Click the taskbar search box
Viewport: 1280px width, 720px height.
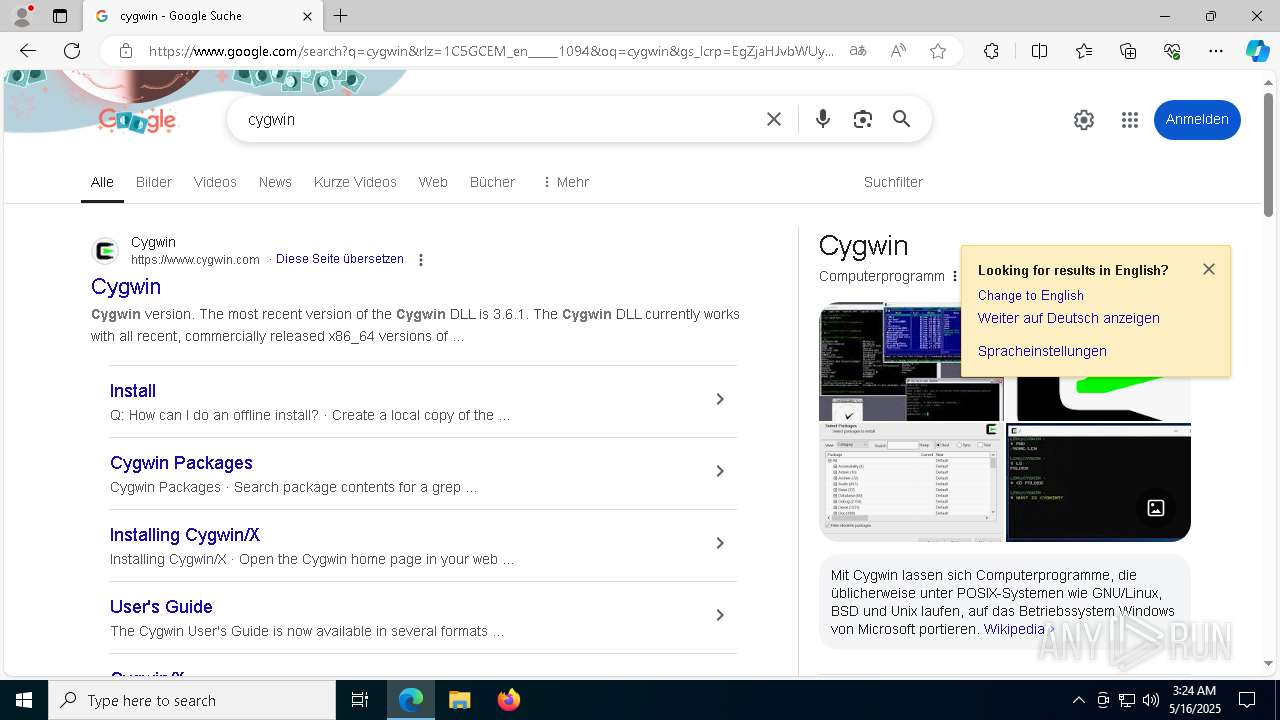(x=192, y=700)
